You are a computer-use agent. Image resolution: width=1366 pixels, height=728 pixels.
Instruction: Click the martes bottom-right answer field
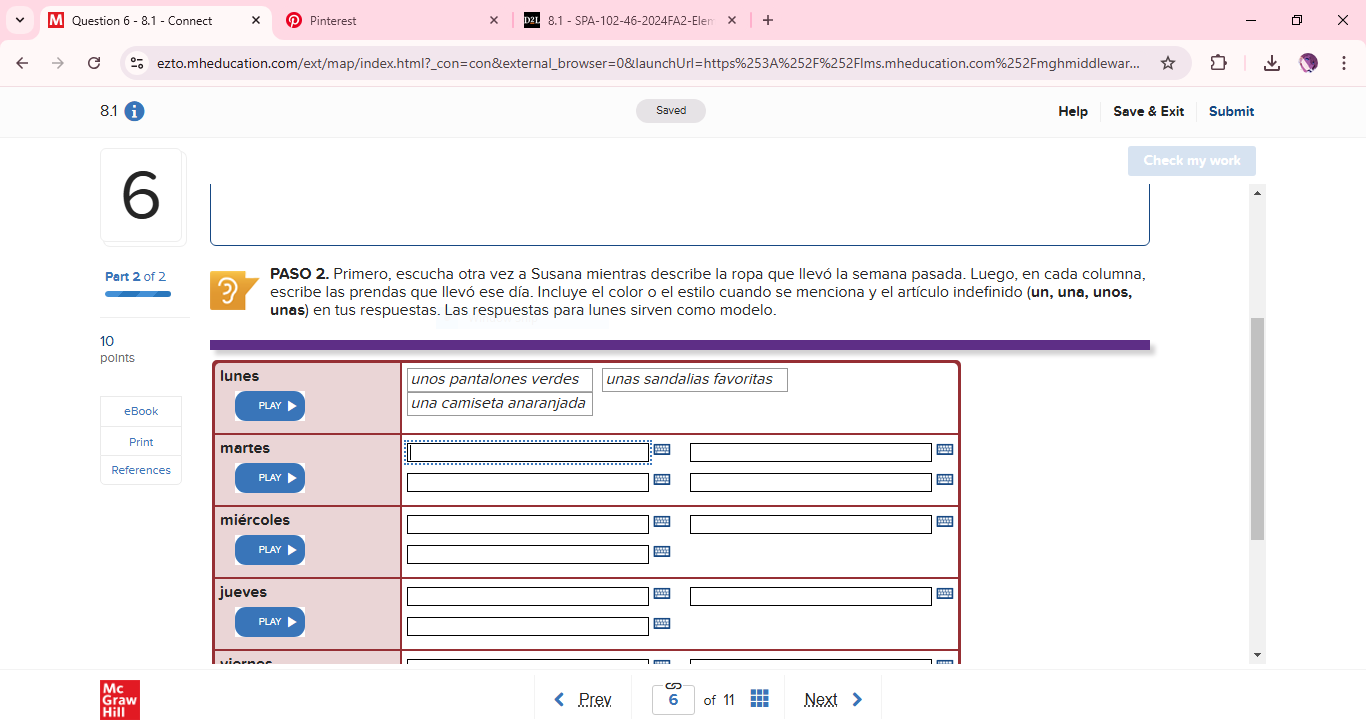811,483
